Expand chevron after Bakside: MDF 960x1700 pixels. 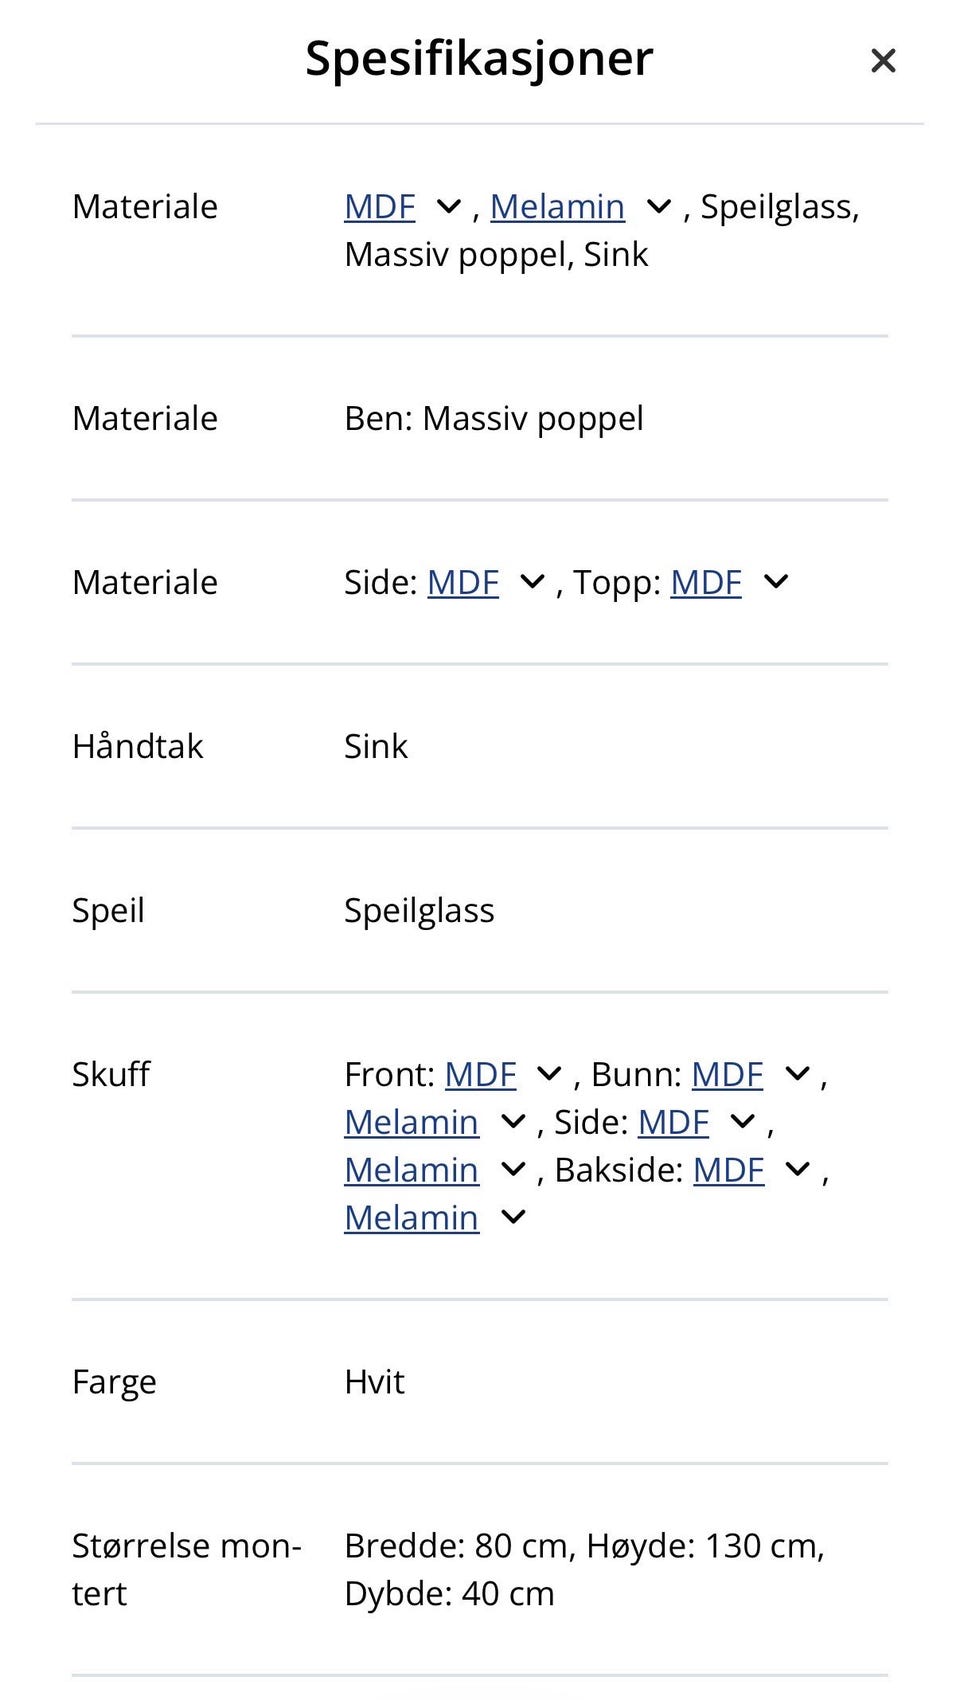pos(798,1171)
